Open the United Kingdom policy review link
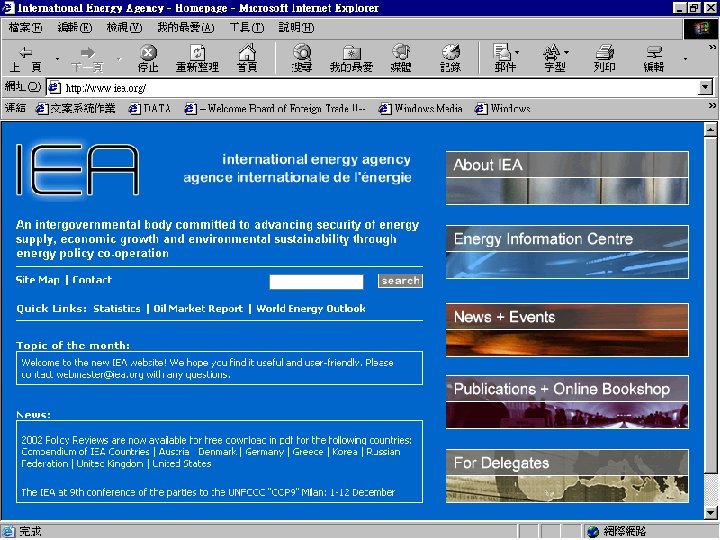 110,464
